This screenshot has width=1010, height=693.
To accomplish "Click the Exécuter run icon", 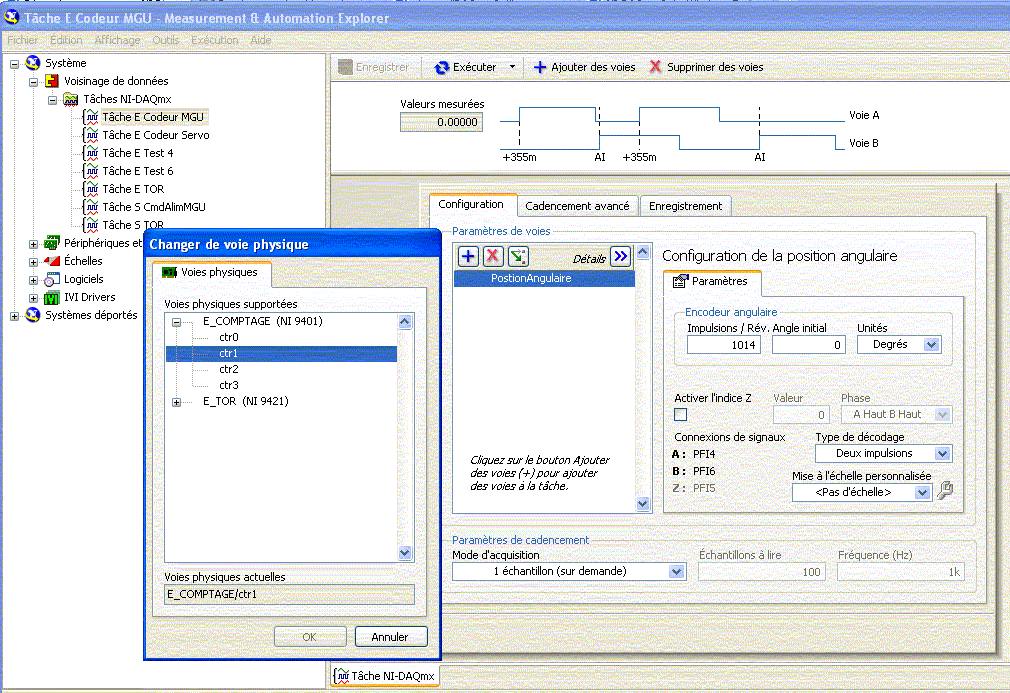I will click(x=441, y=67).
